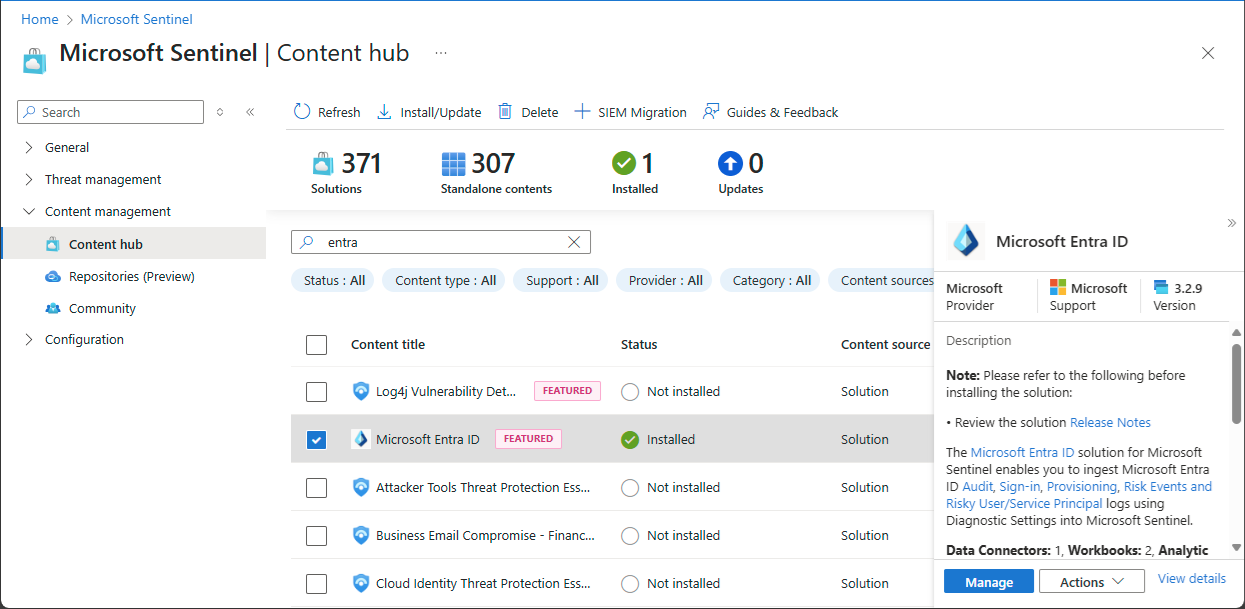The width and height of the screenshot is (1245, 609).
Task: Click the Refresh toolbar icon
Action: click(302, 112)
